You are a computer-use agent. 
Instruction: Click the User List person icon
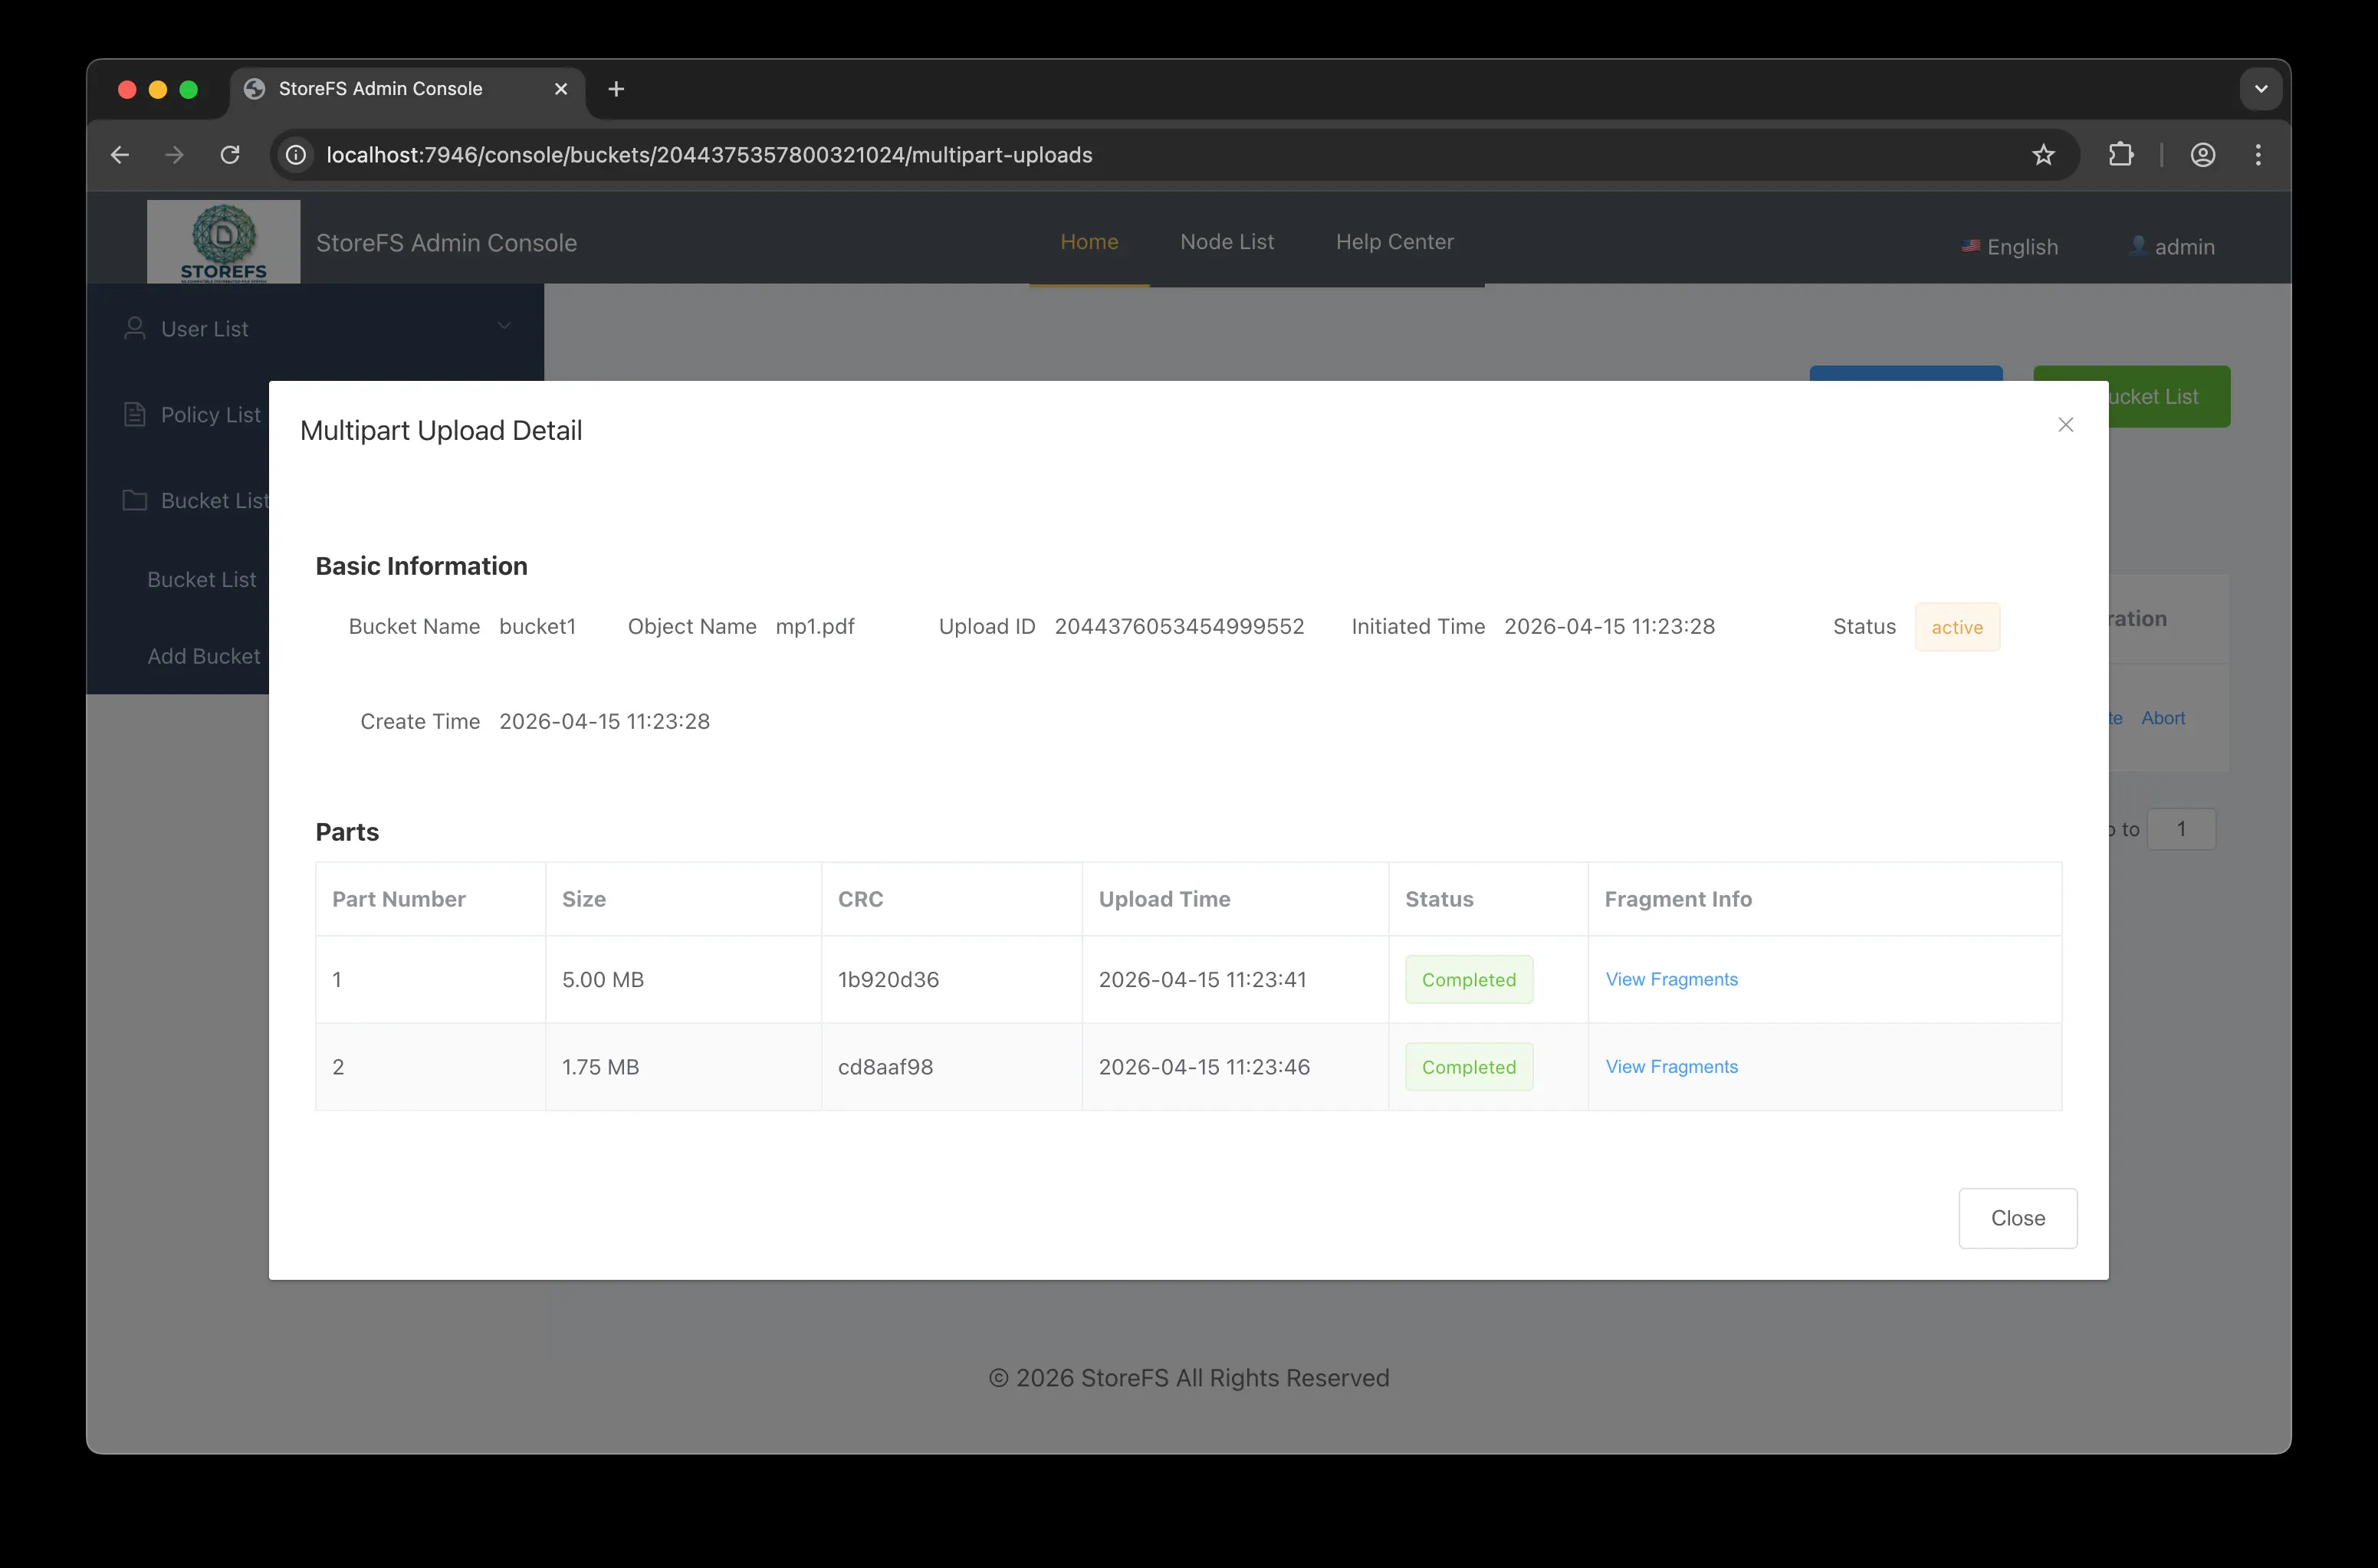134,329
